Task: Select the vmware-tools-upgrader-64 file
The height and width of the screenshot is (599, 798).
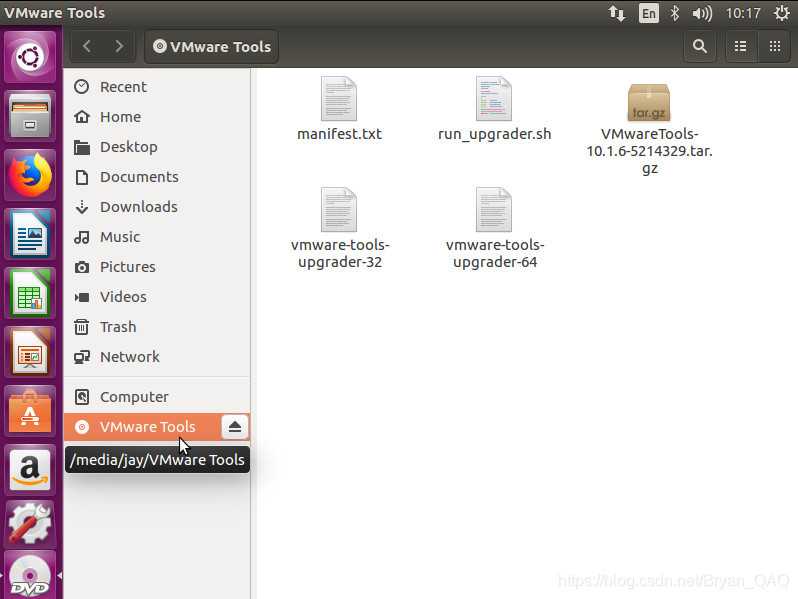Action: [495, 229]
